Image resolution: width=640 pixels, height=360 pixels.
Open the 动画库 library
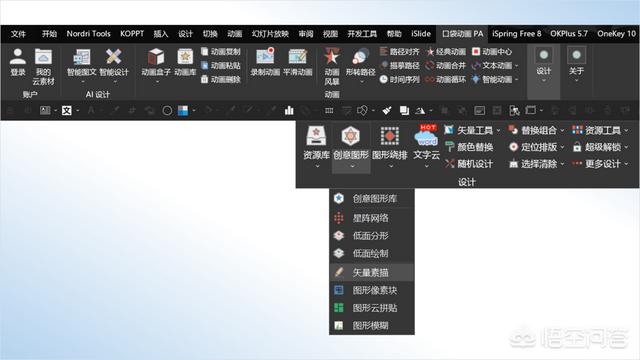[185, 62]
